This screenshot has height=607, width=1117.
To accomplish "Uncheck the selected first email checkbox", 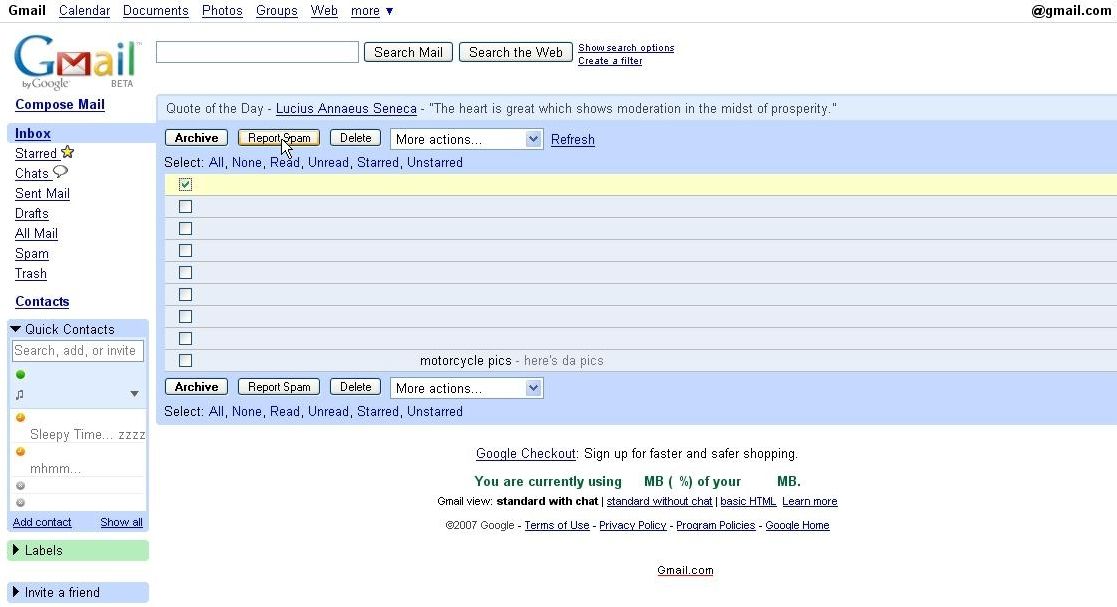I will tap(185, 184).
